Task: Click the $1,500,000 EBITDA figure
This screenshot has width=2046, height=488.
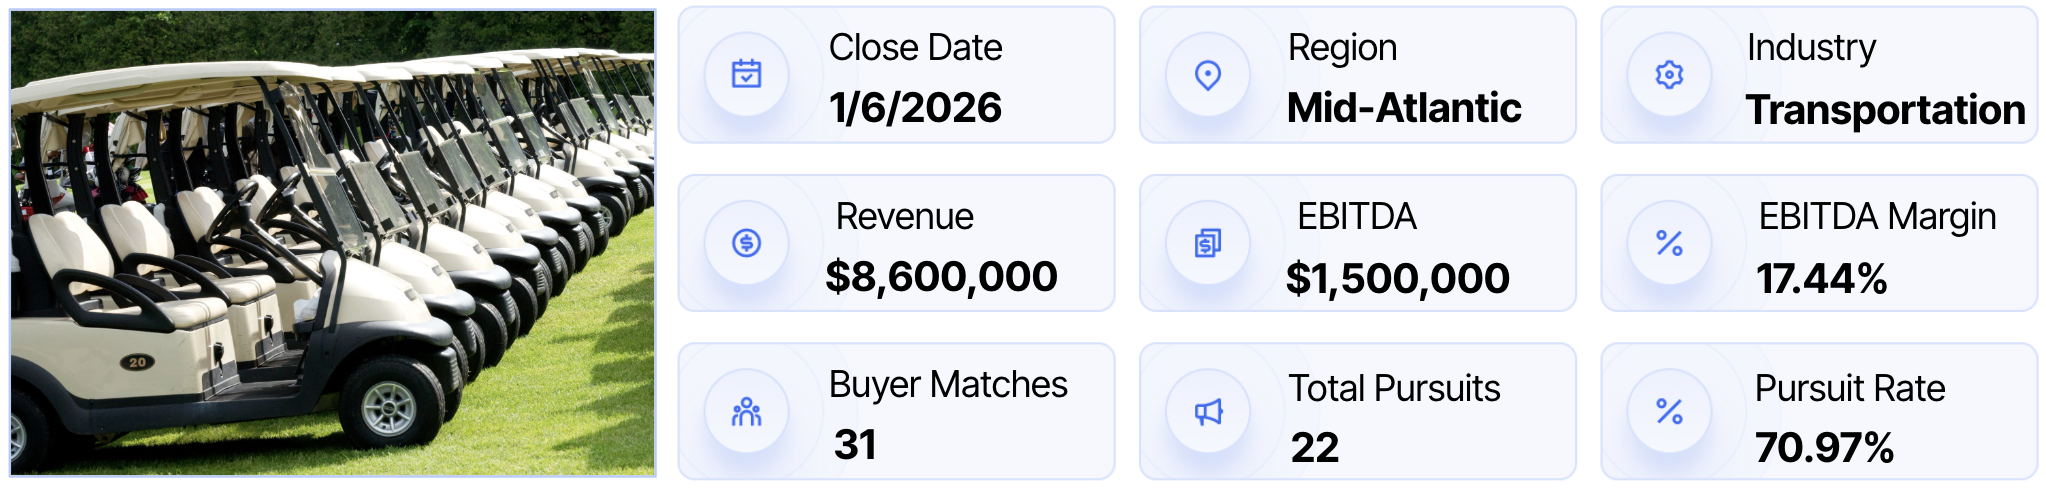Action: point(1397,279)
